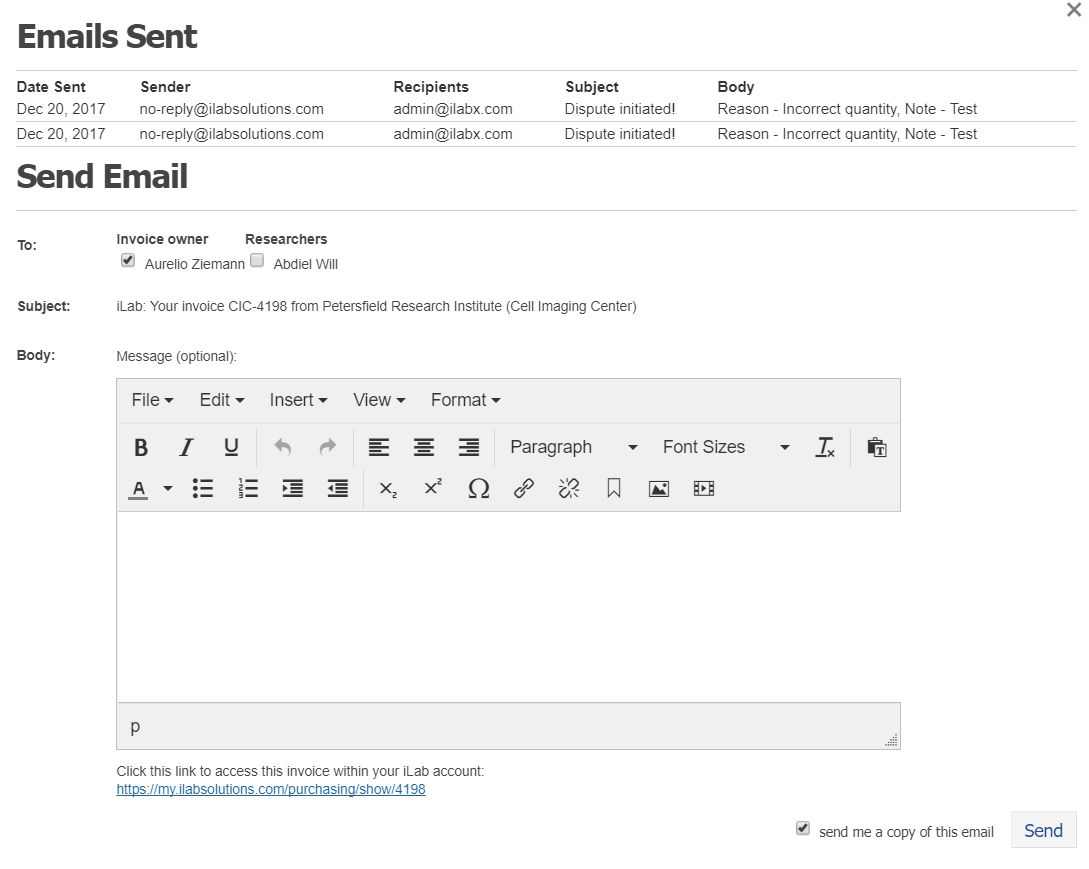Insert a bullet list

(x=203, y=488)
